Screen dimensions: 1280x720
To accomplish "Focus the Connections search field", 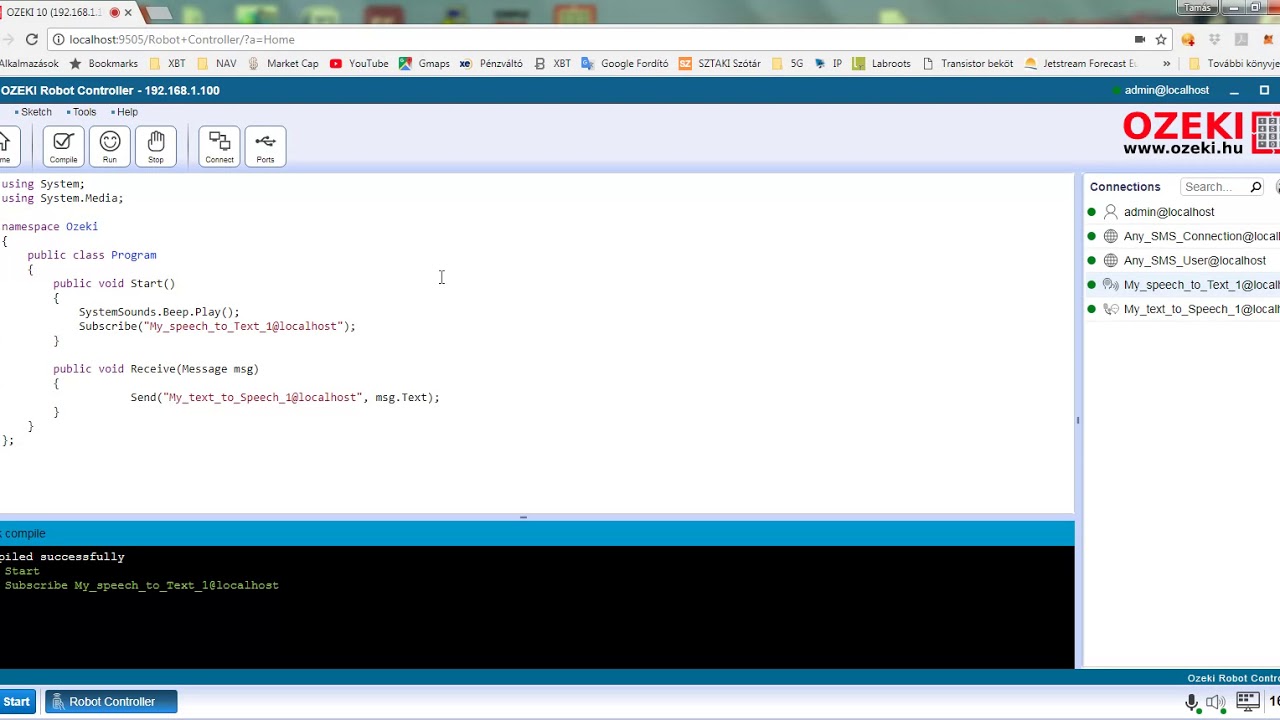I will coord(1214,187).
